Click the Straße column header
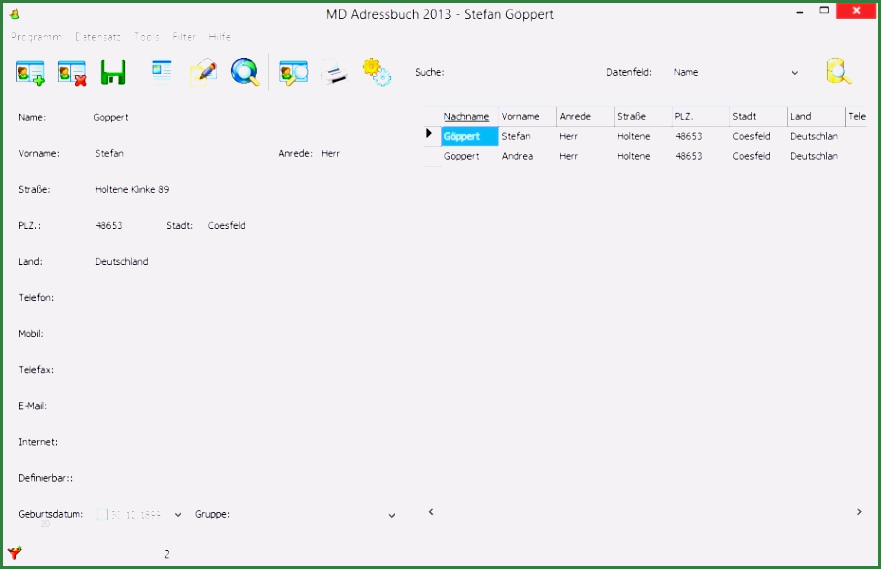 coord(643,116)
